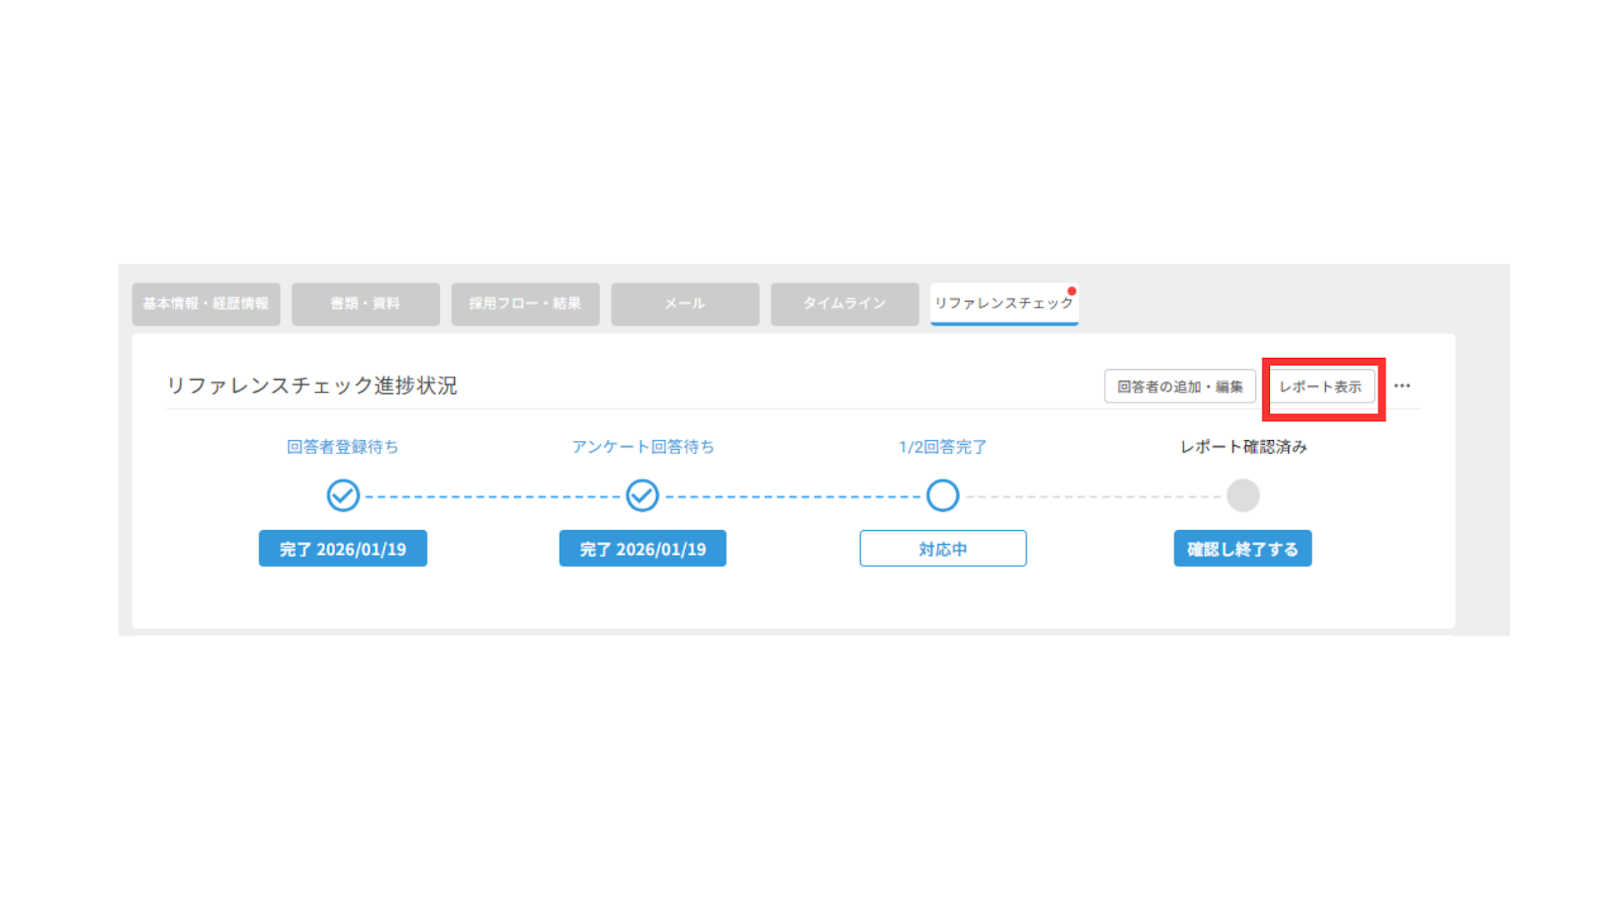The width and height of the screenshot is (1600, 900).
Task: Click 完了 2026/01/19 under アンケート回答待ち
Action: click(x=642, y=549)
